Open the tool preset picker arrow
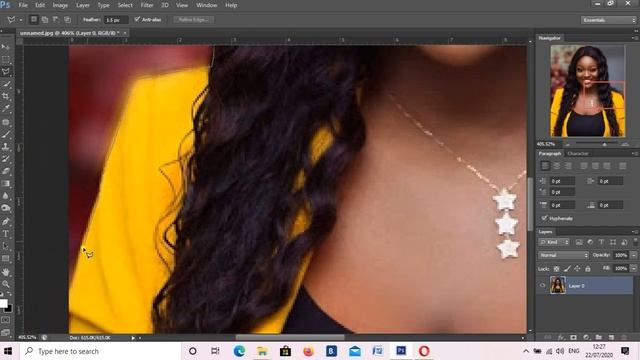 click(21, 20)
